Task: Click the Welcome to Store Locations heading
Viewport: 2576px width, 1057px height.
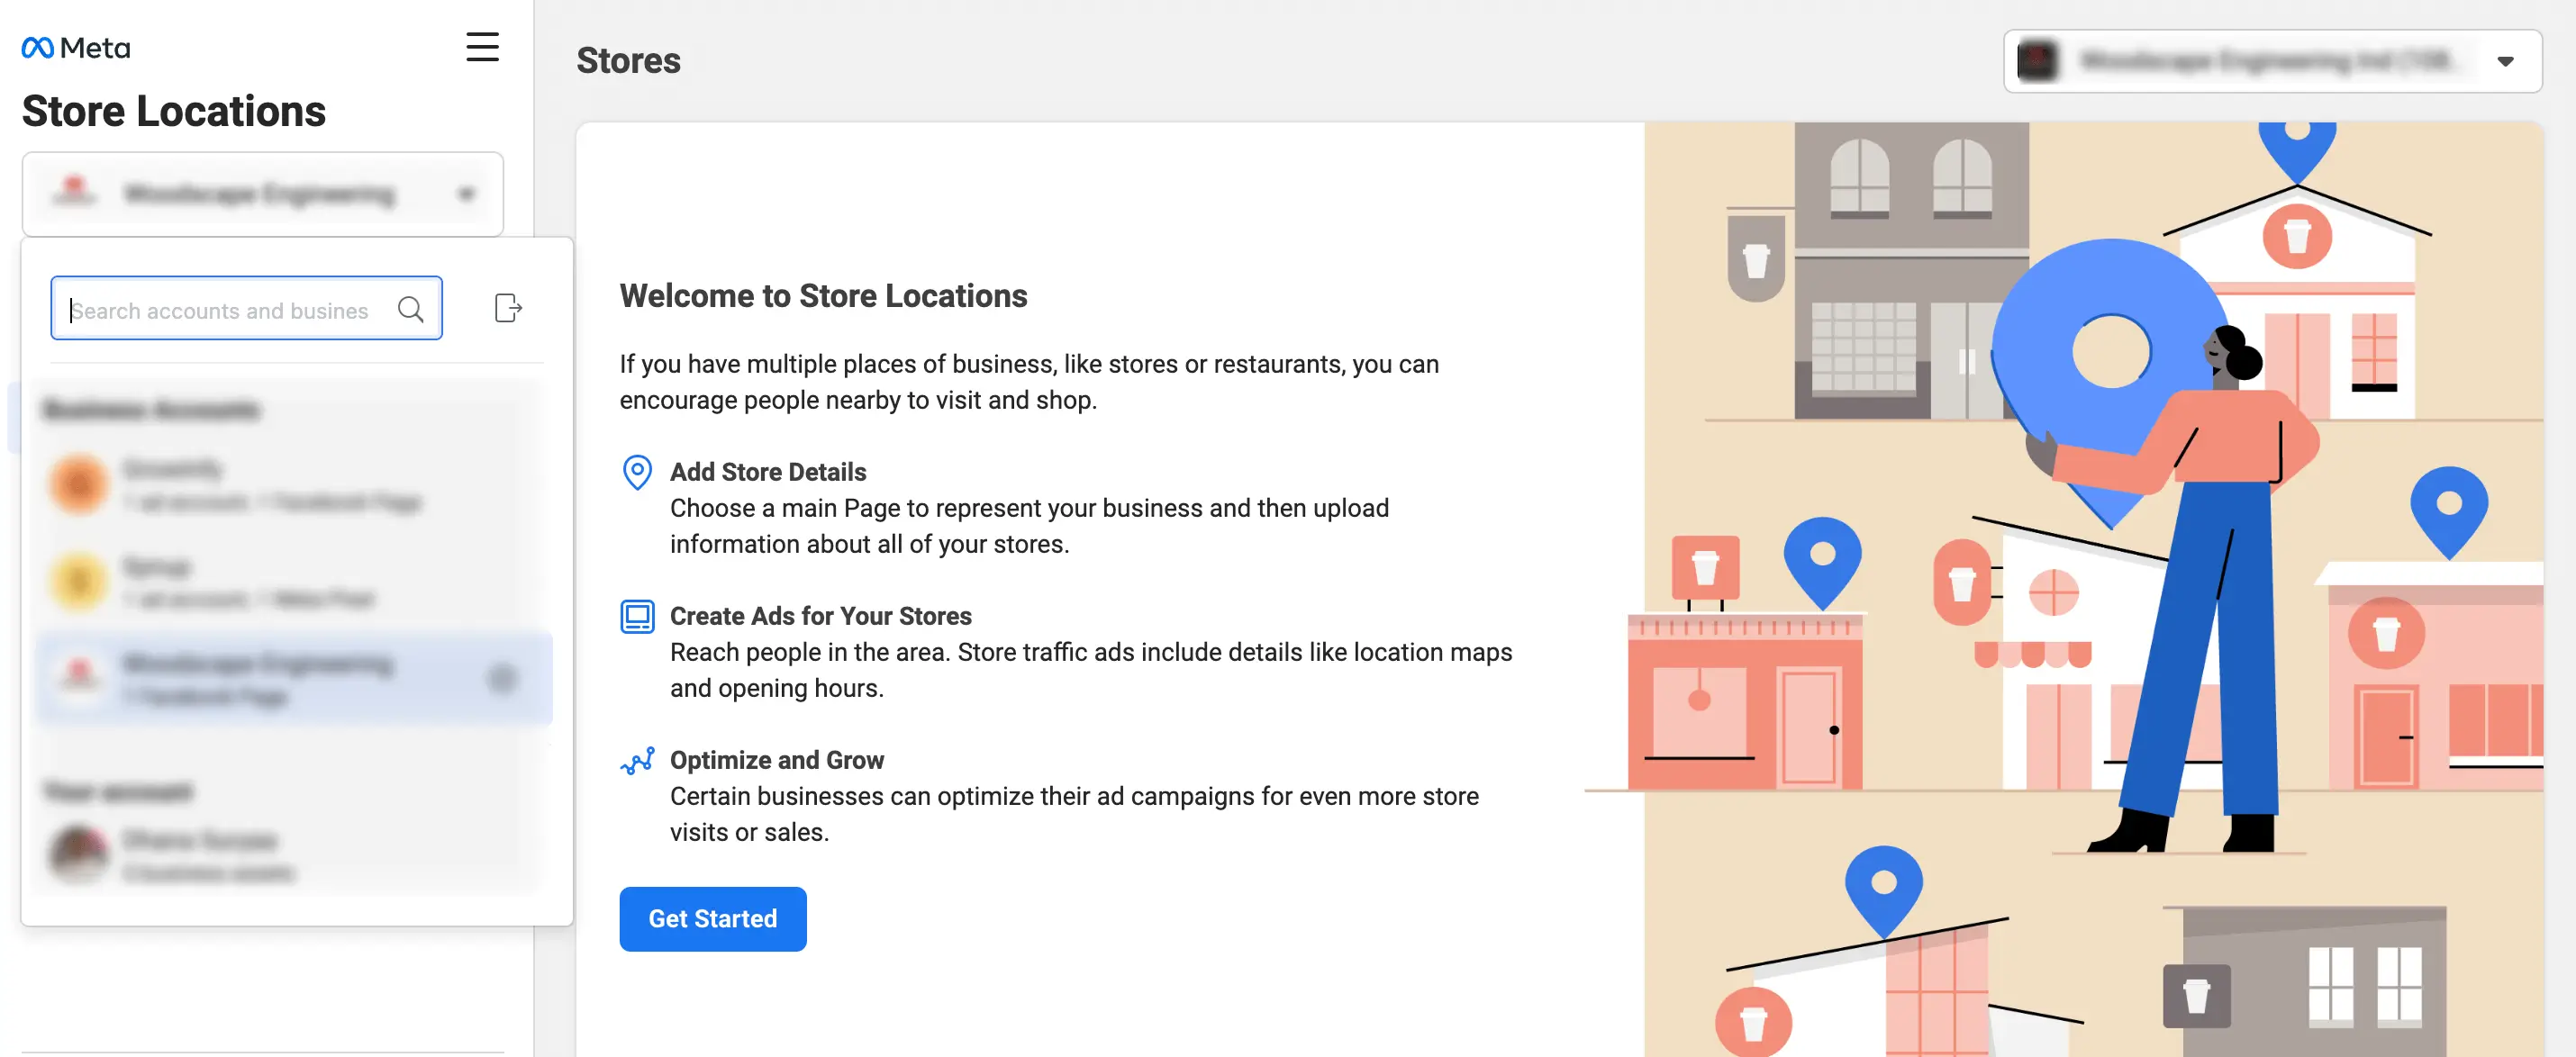Action: coord(823,296)
